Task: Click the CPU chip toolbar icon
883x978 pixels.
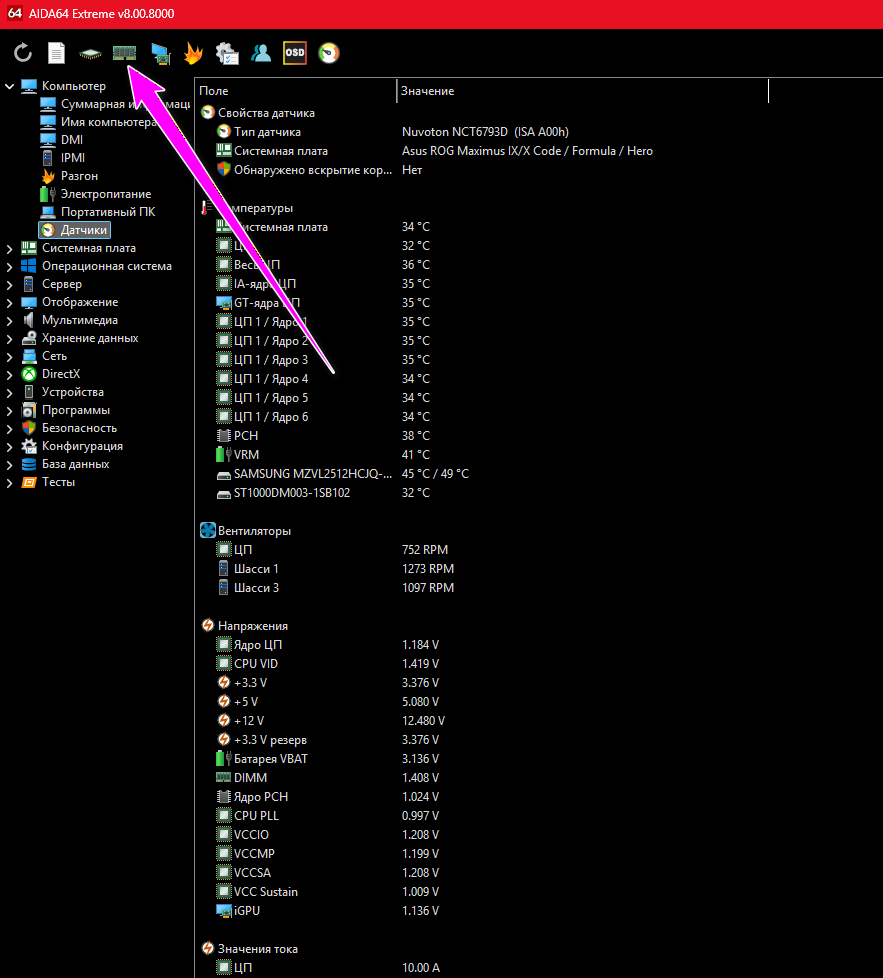Action: [90, 53]
